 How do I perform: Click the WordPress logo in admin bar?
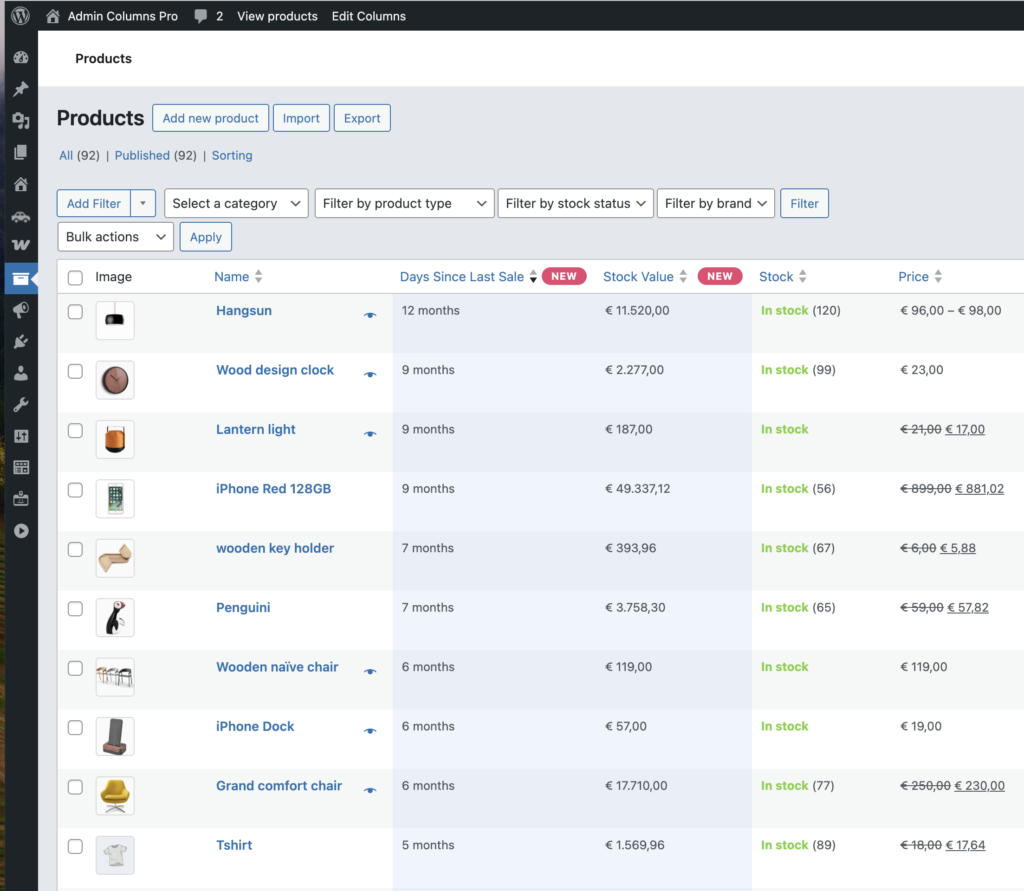click(20, 16)
